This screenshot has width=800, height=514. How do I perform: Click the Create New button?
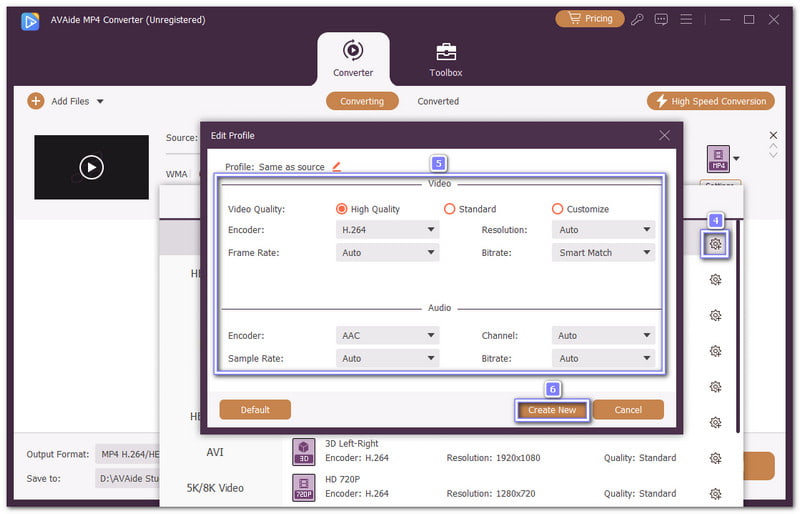(x=552, y=410)
